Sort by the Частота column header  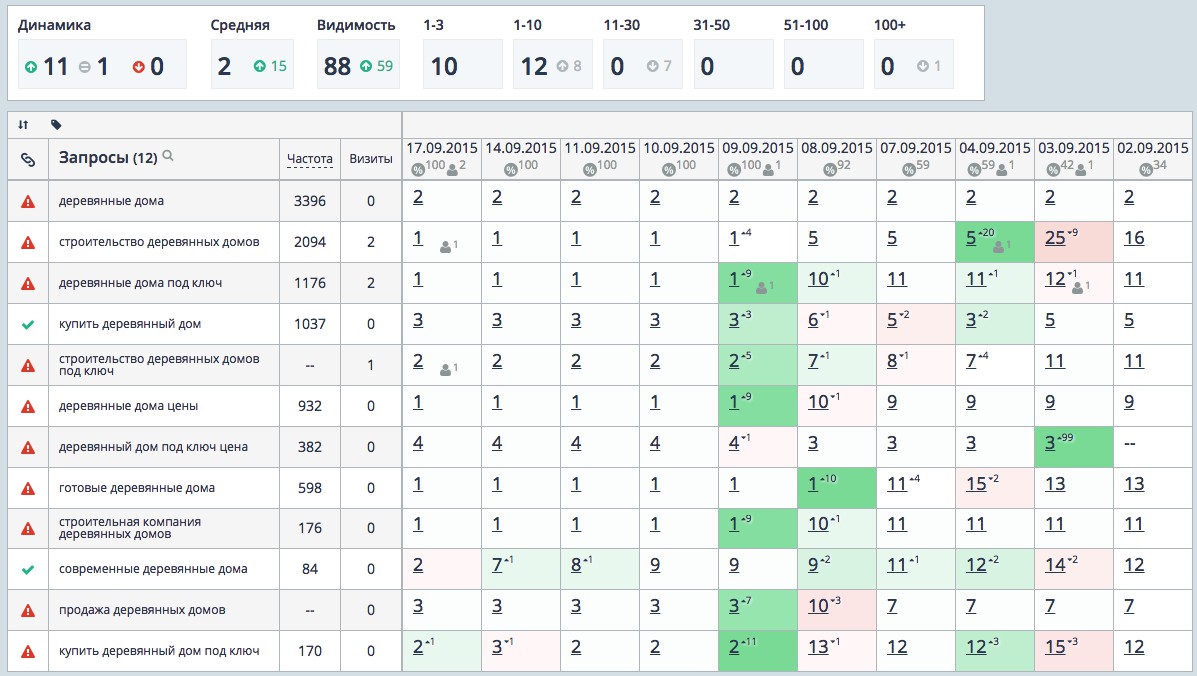click(x=309, y=158)
